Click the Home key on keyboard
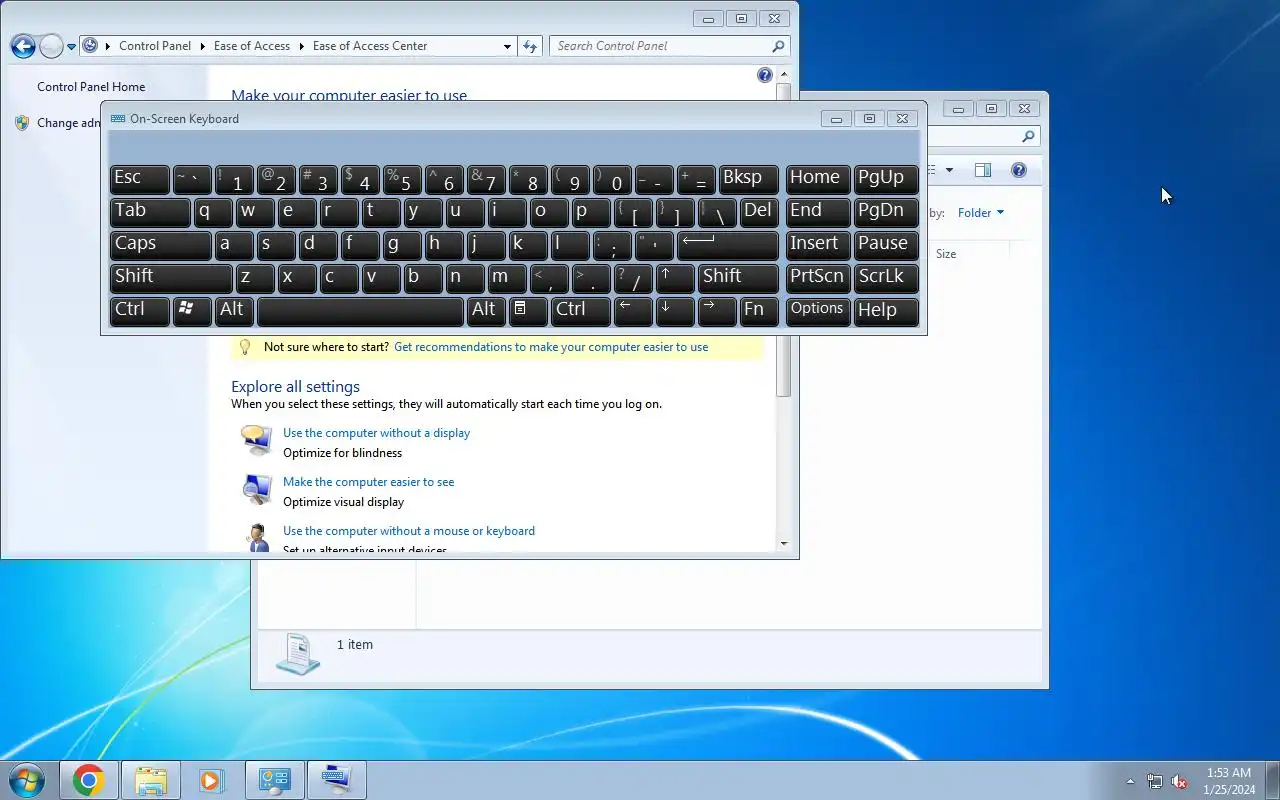1280x800 pixels. [x=818, y=179]
